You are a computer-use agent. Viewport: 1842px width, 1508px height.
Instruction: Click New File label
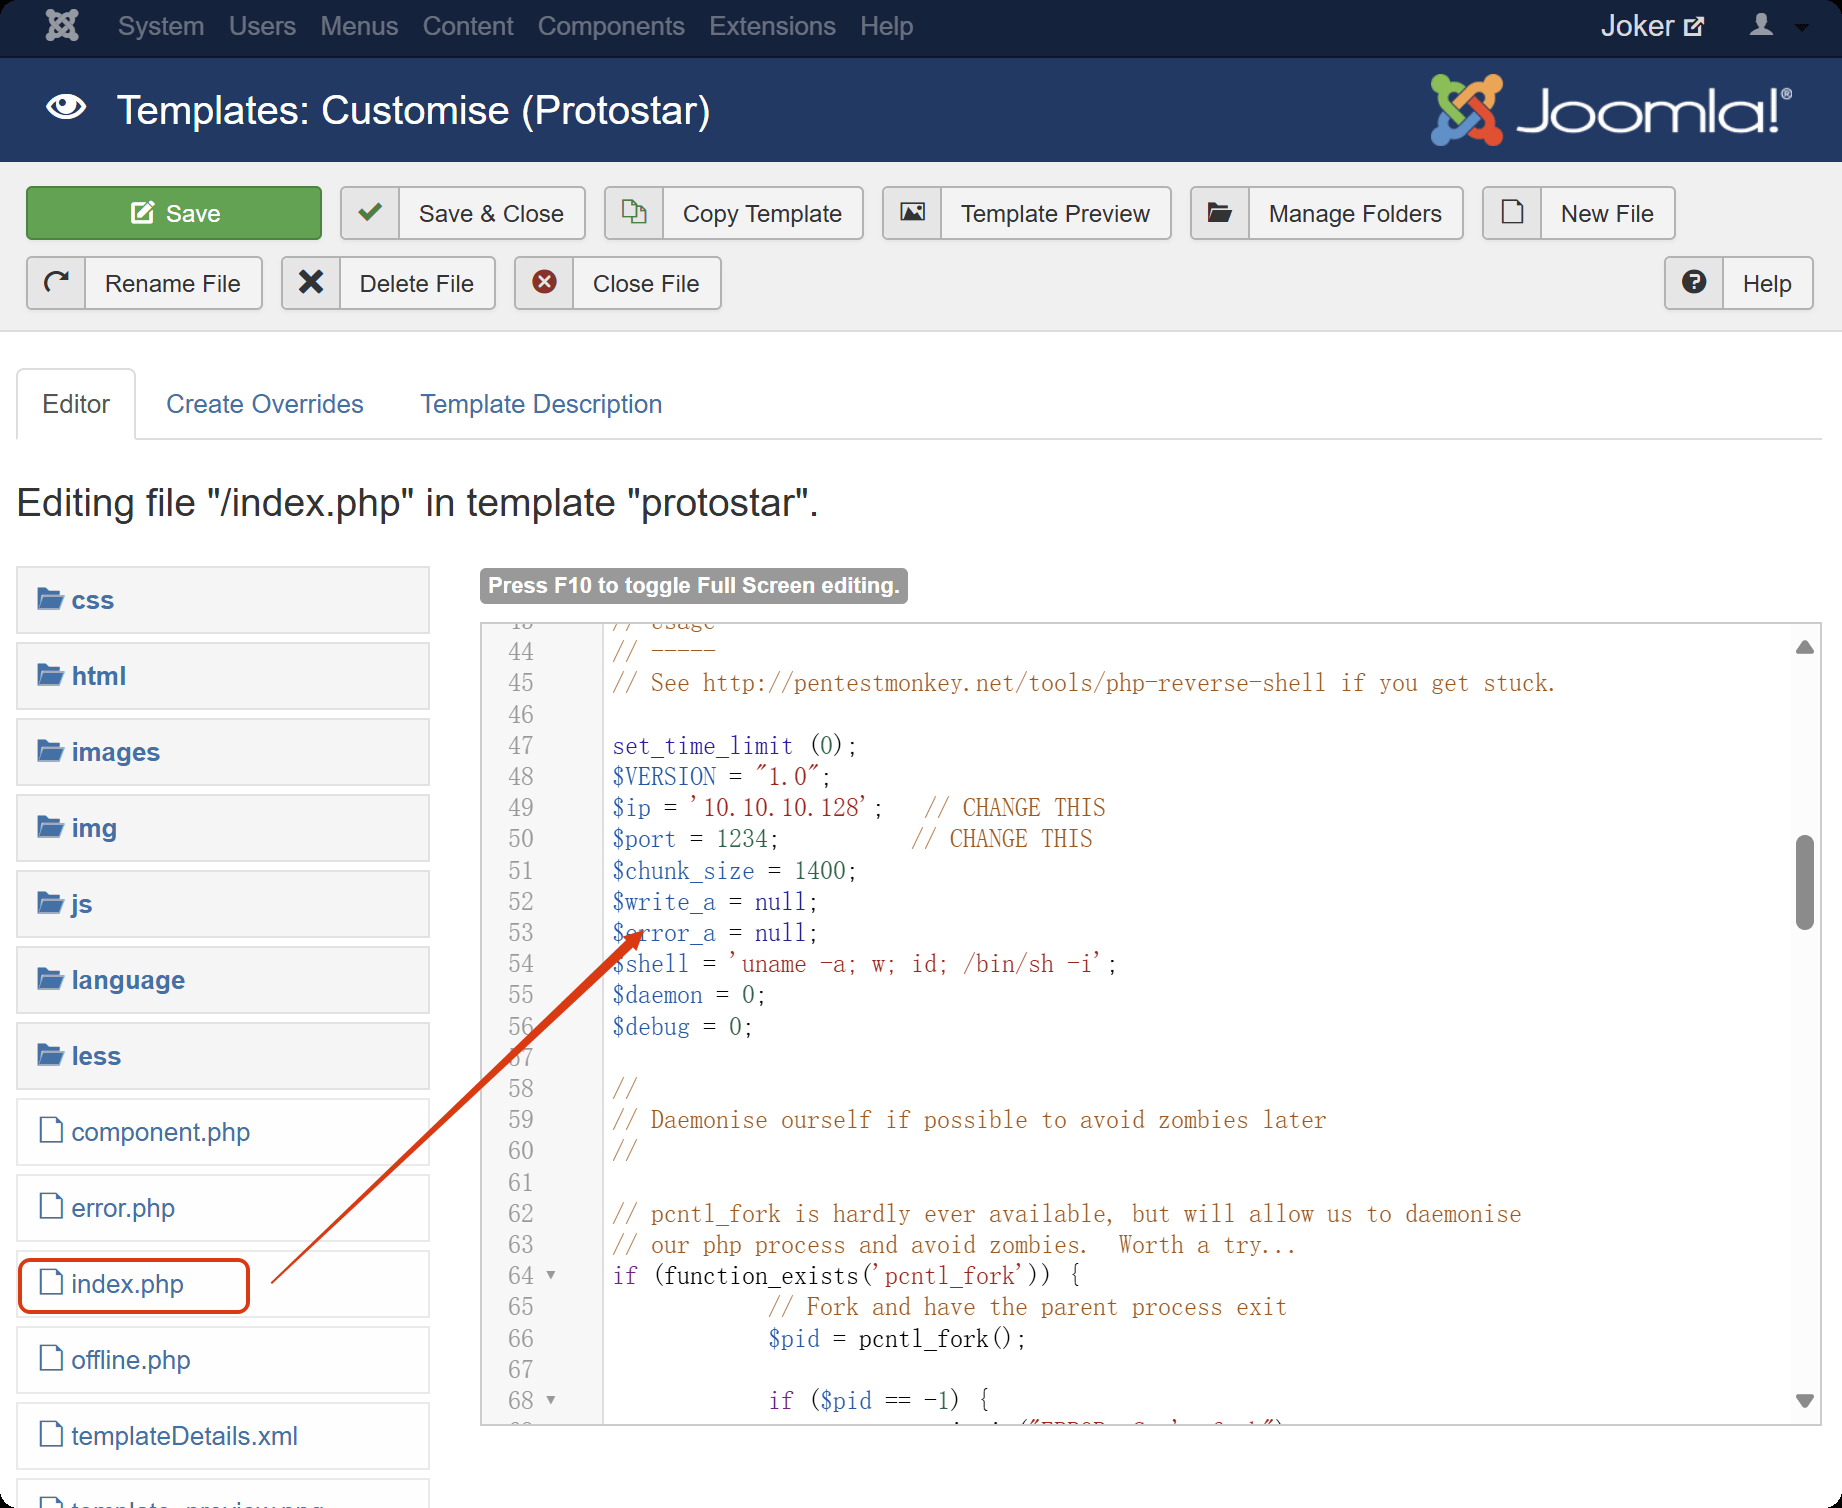(1607, 214)
